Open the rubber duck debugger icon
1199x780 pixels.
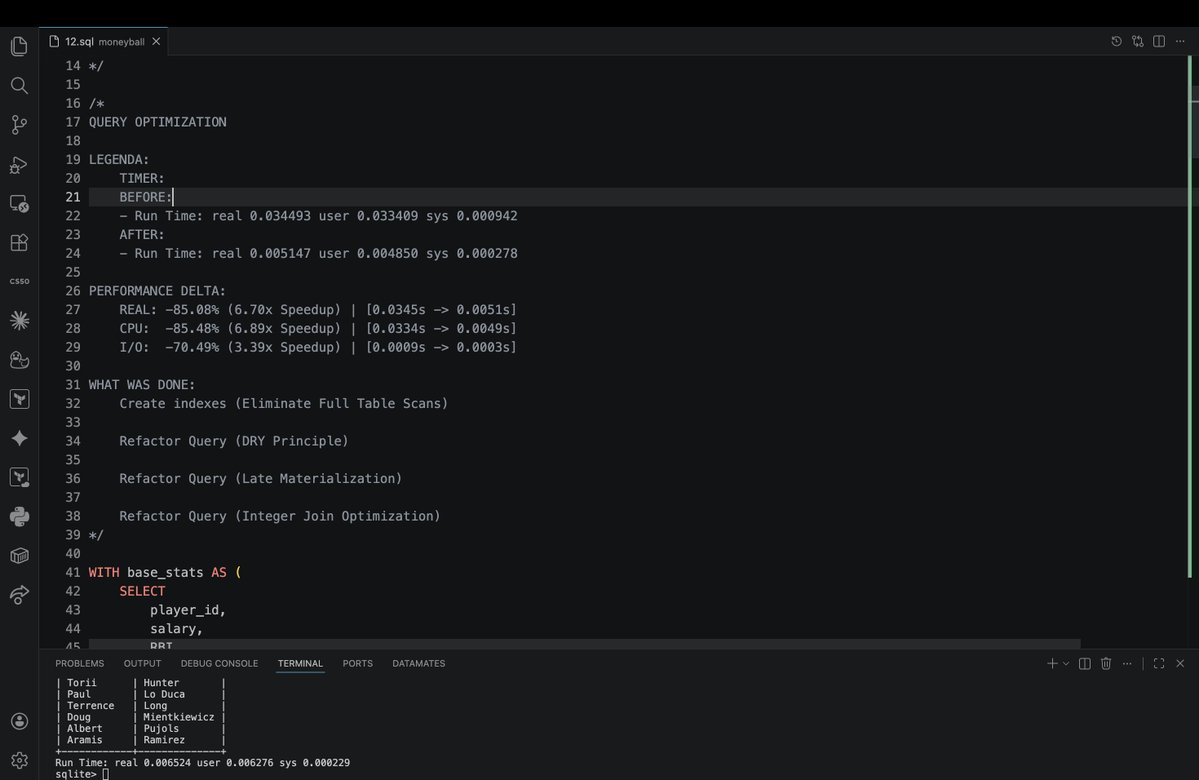19,359
